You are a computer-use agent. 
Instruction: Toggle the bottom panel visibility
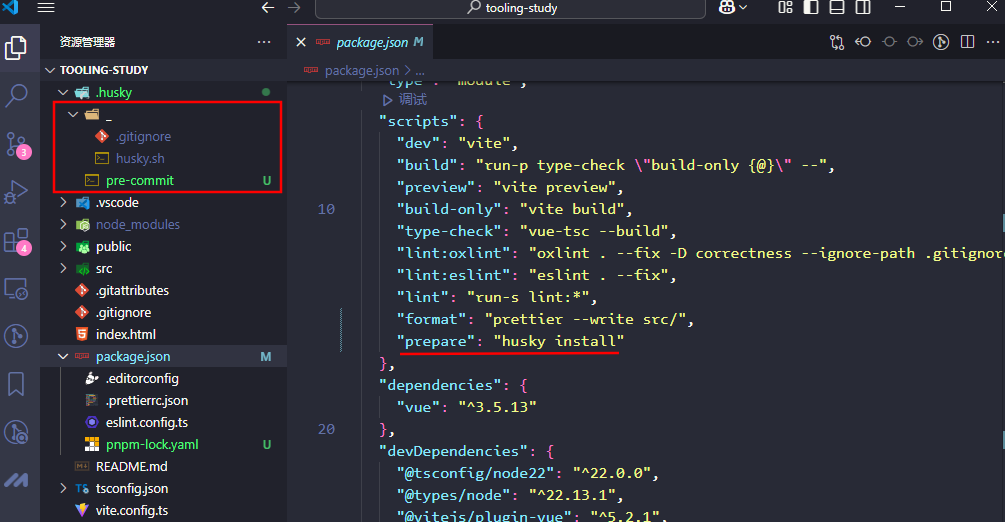pos(836,8)
